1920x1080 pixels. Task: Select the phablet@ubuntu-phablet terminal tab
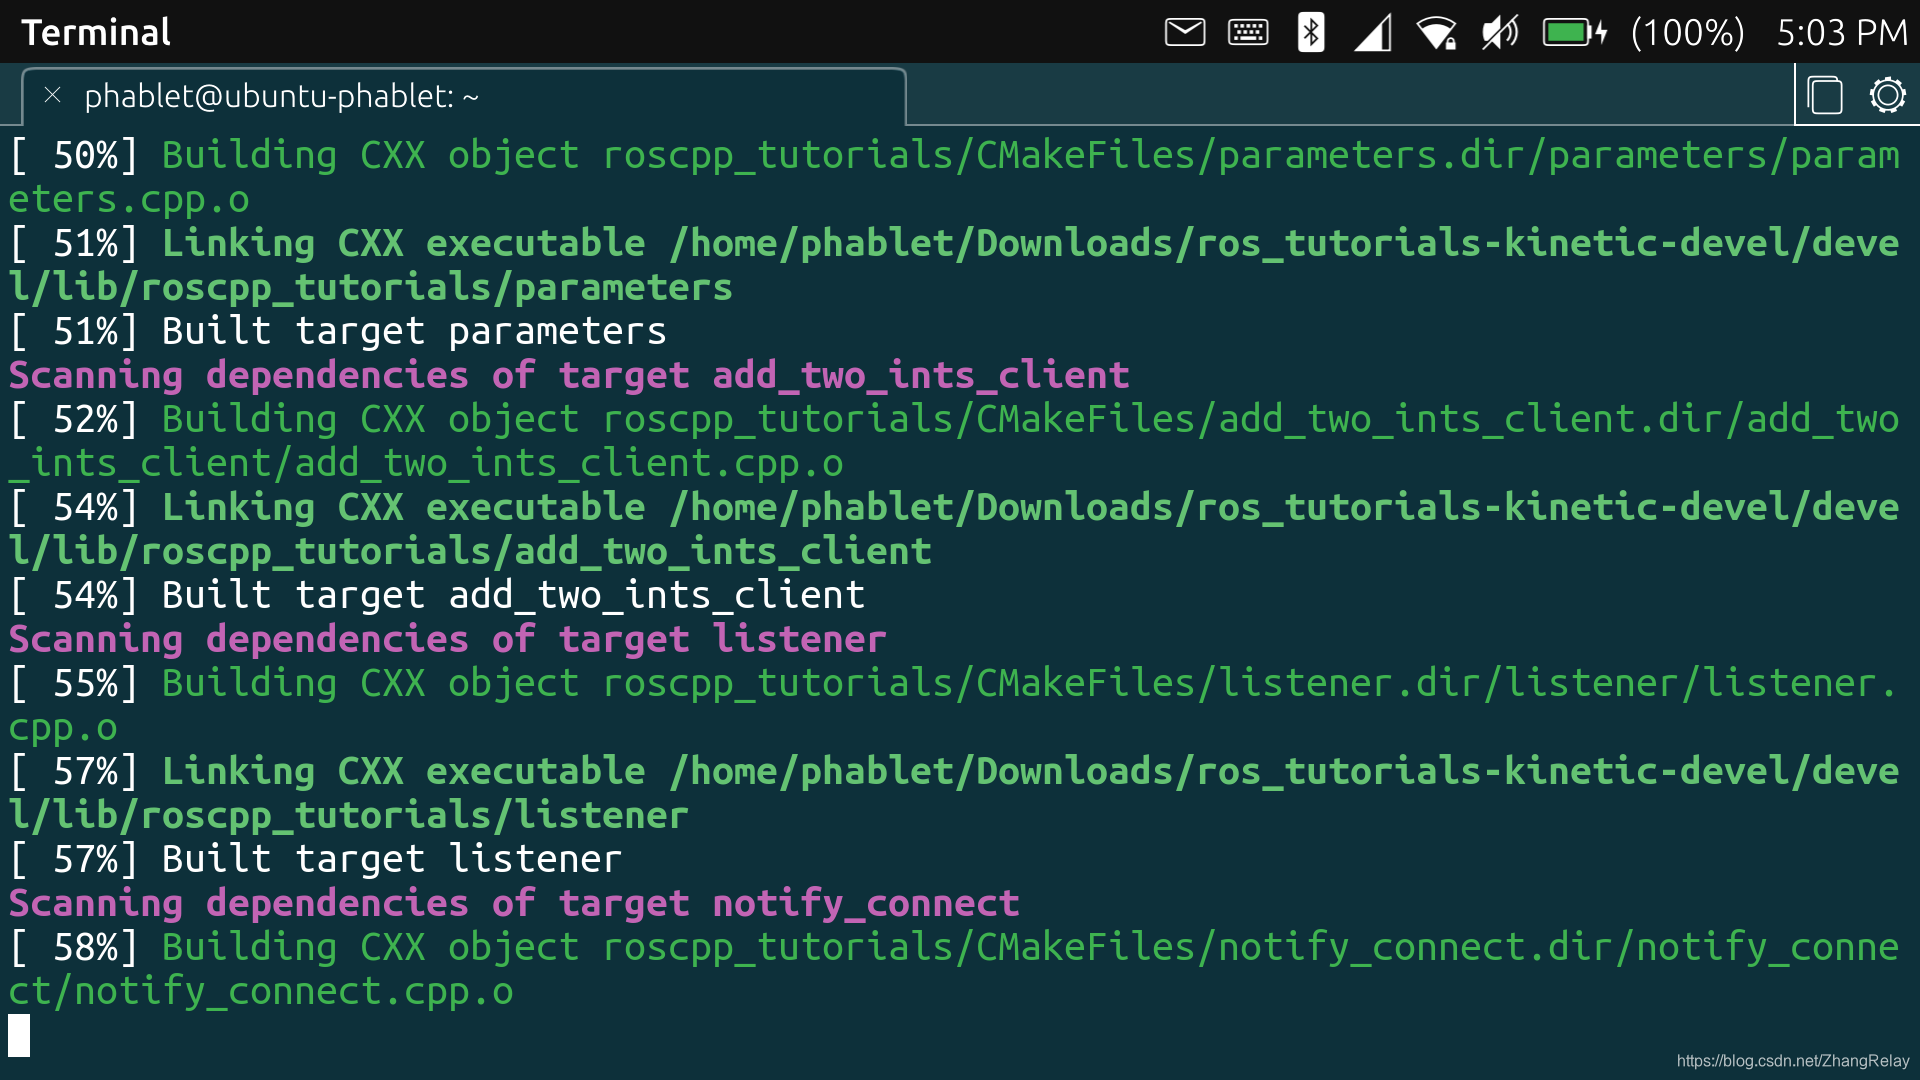(x=280, y=97)
